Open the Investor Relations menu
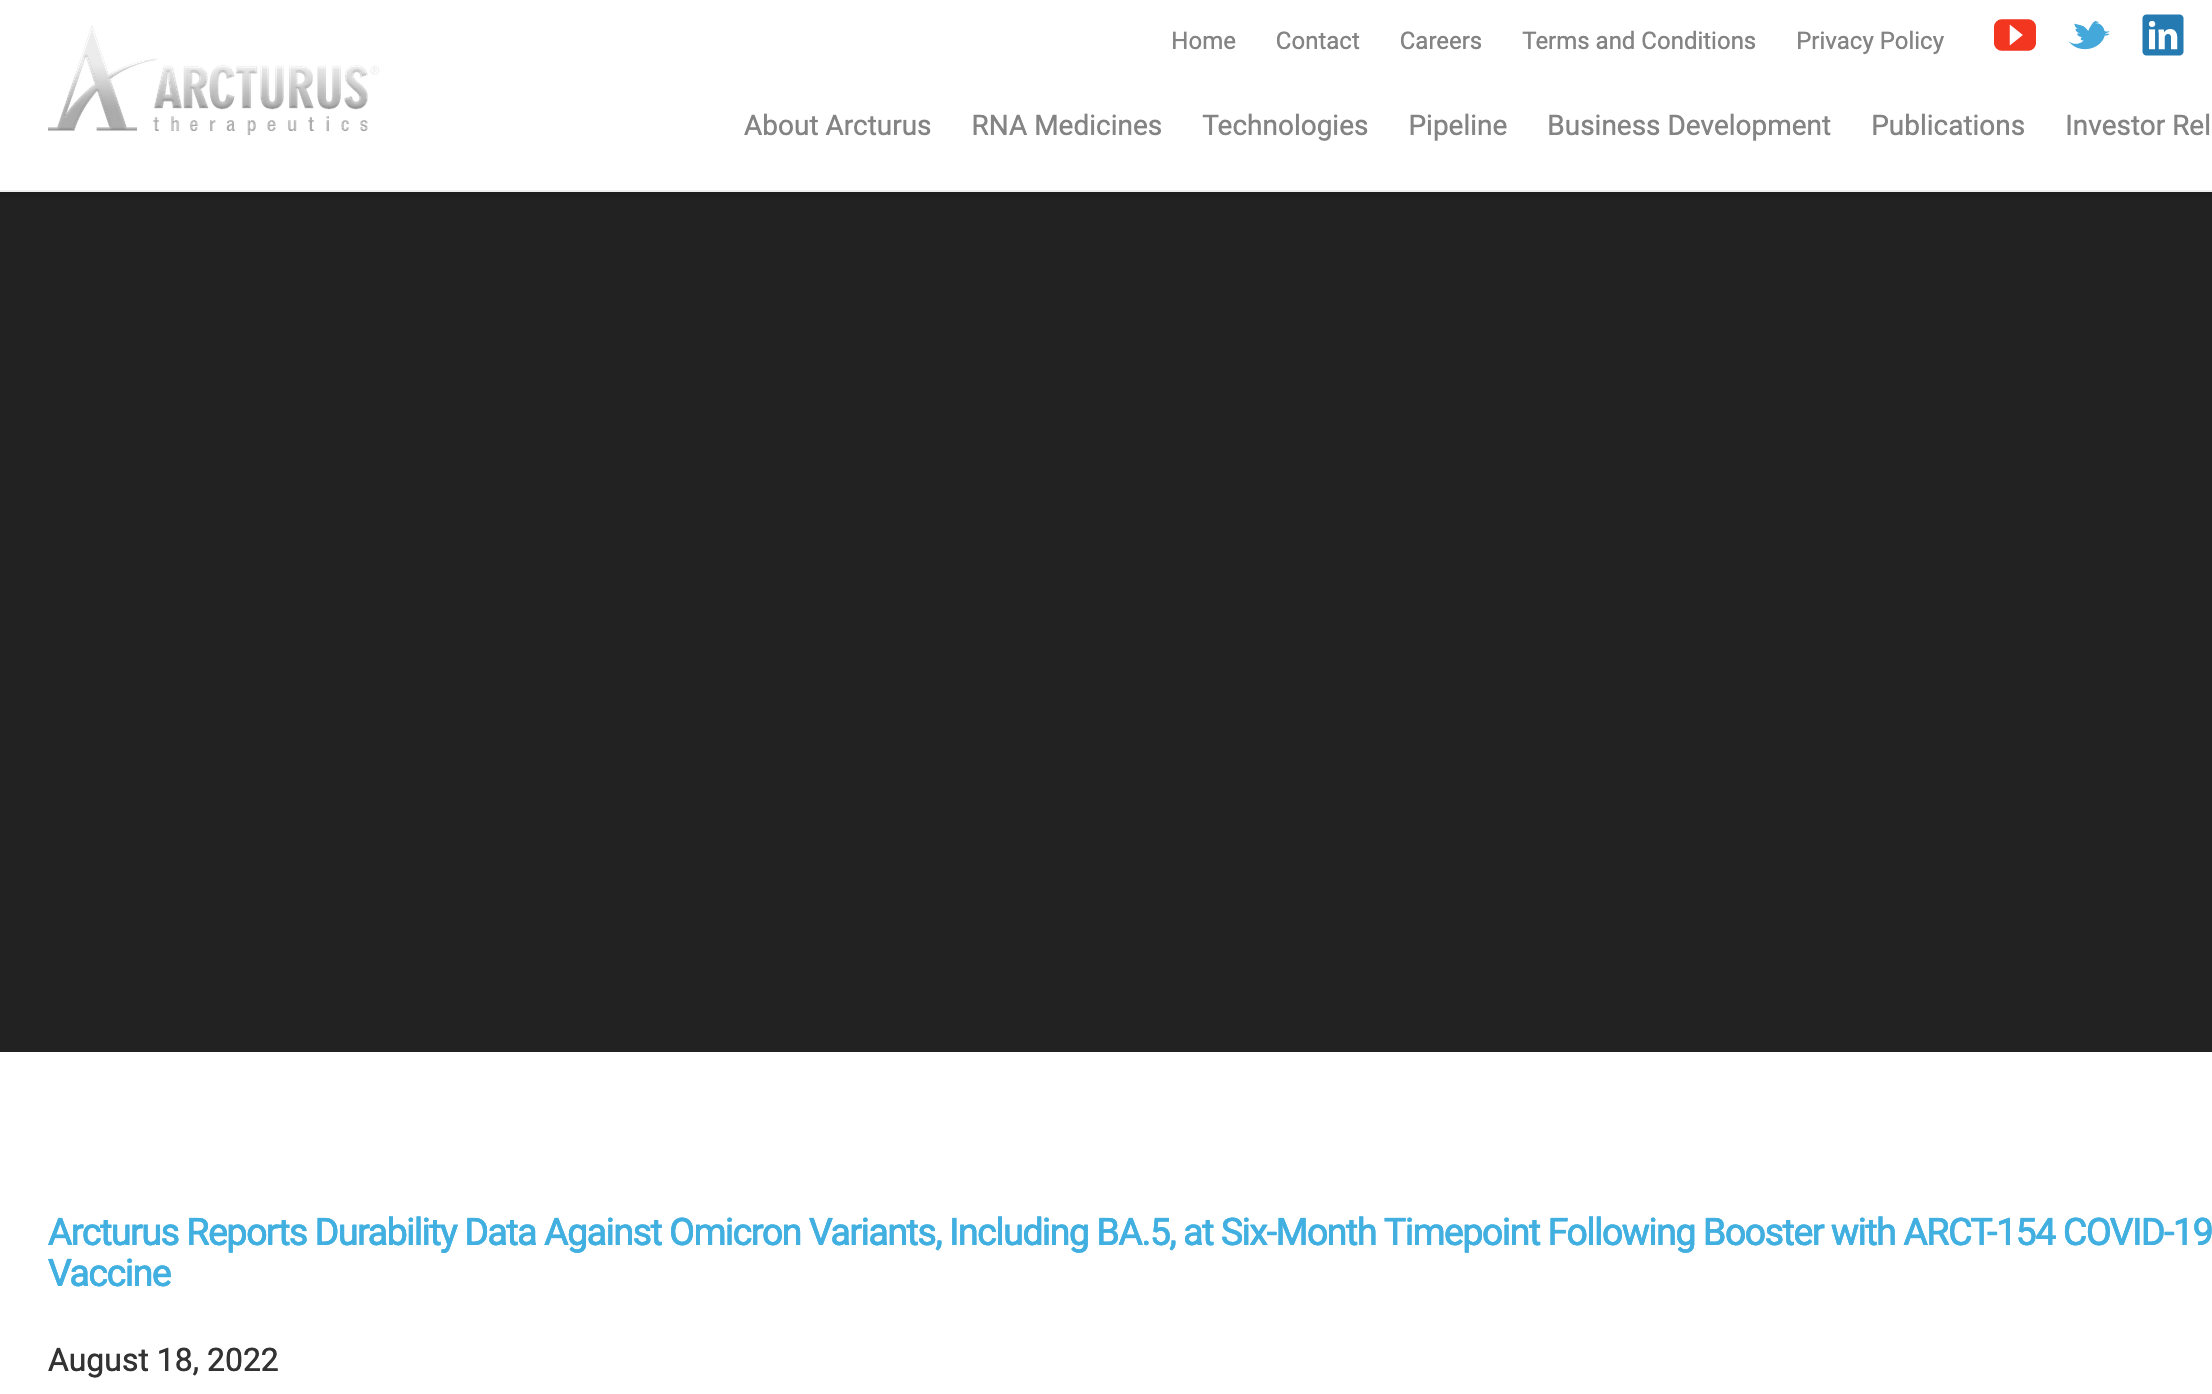Image resolution: width=2212 pixels, height=1394 pixels. pos(2138,125)
